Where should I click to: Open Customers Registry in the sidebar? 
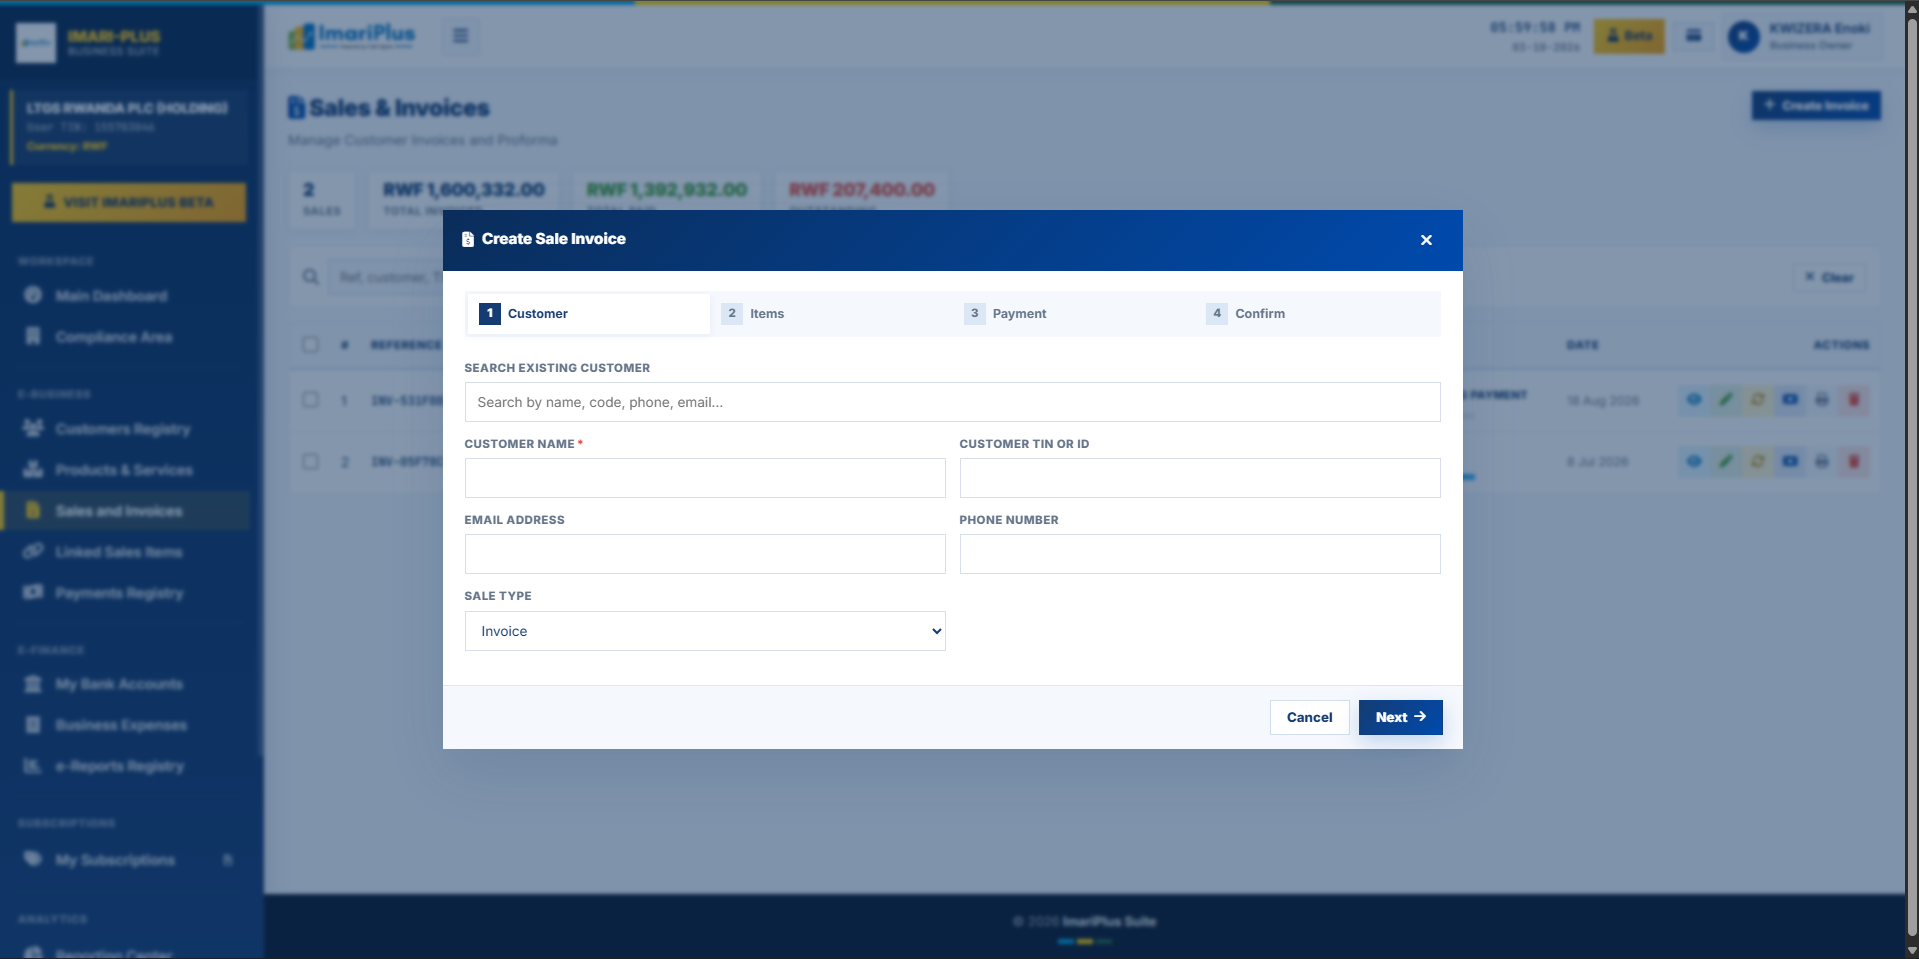click(125, 429)
